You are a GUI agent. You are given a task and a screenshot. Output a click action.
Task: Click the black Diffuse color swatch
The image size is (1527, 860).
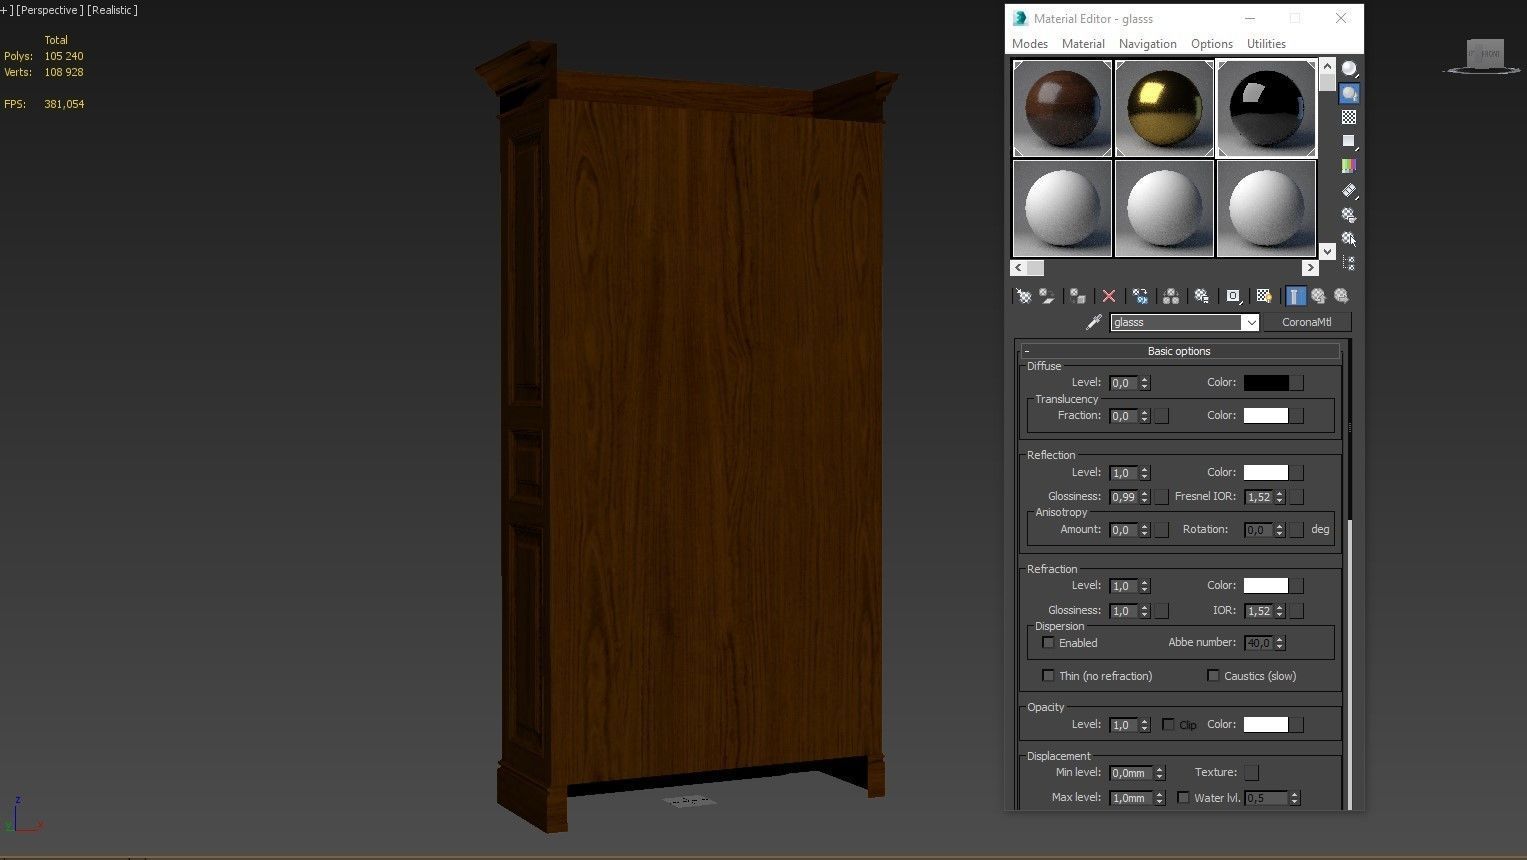pyautogui.click(x=1266, y=383)
